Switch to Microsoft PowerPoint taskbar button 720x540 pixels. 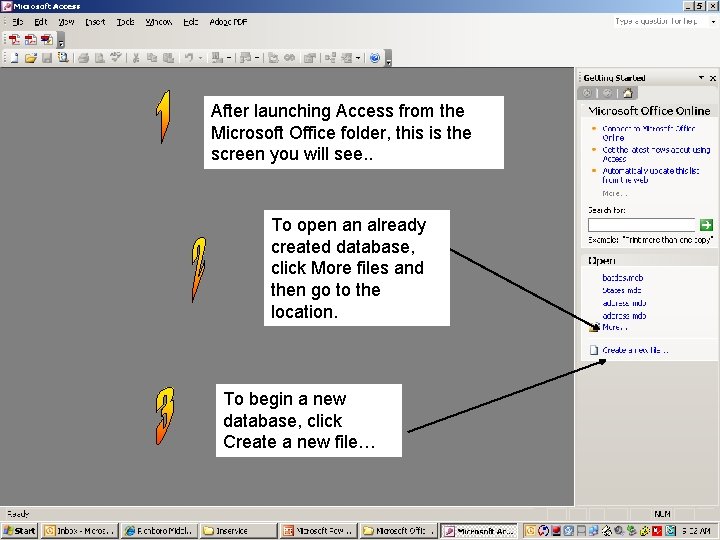(318, 531)
